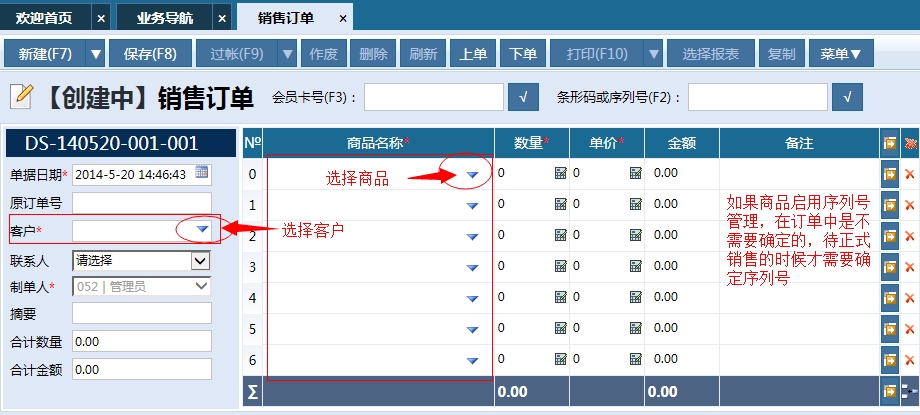Click the 作废 button
This screenshot has height=415, width=920.
(323, 54)
